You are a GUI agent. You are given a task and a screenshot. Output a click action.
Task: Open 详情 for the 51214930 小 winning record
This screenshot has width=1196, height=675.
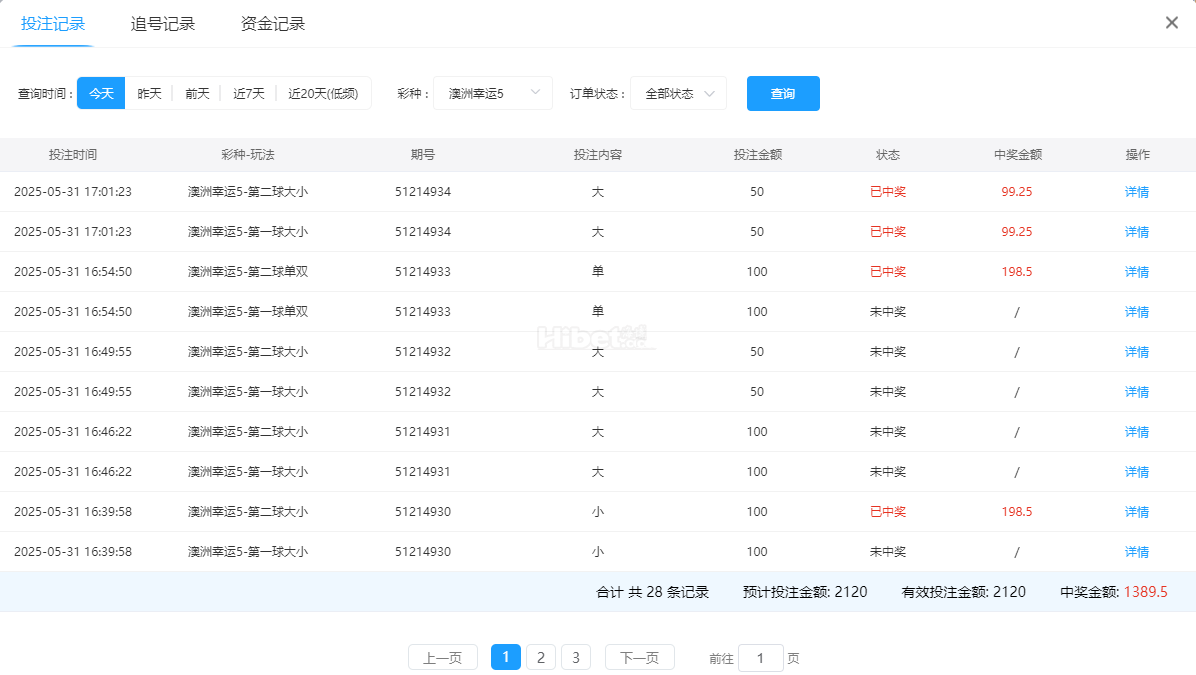coord(1137,511)
